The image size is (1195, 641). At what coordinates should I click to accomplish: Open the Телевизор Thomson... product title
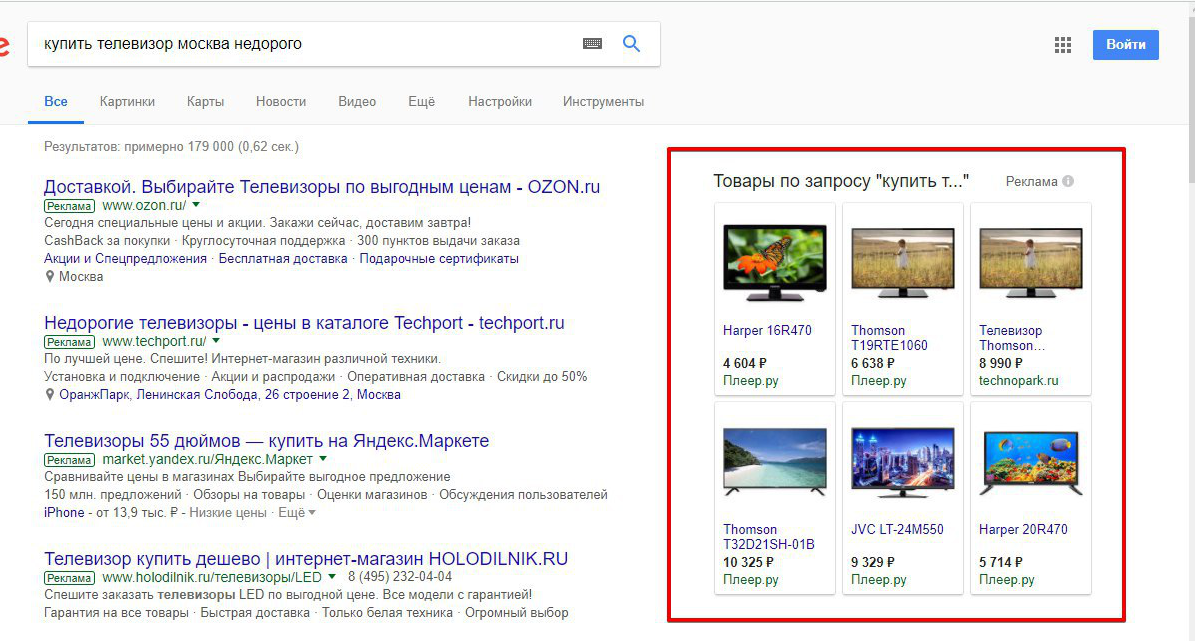pyautogui.click(x=1012, y=338)
